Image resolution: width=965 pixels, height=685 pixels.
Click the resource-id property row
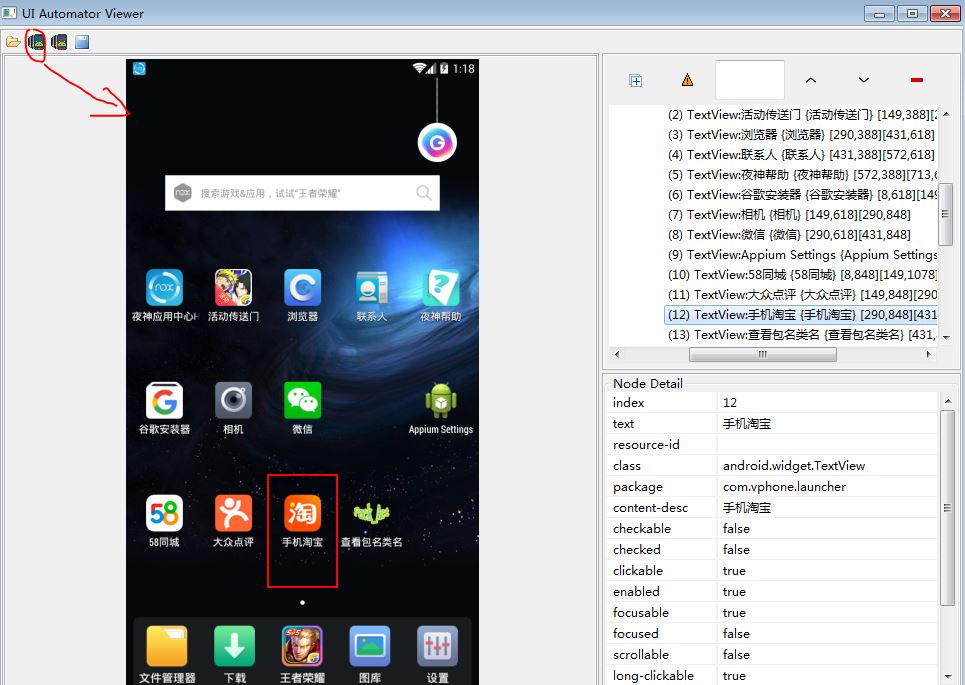774,444
